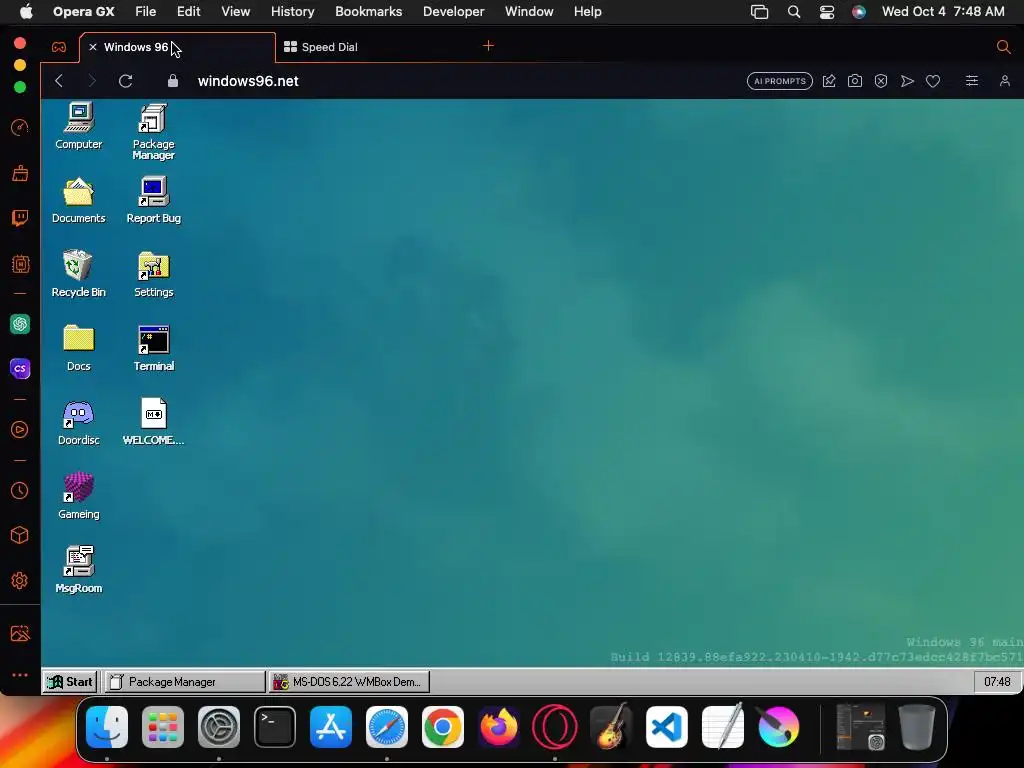
Task: Open the Easy Setup sliders icon
Action: (x=972, y=81)
